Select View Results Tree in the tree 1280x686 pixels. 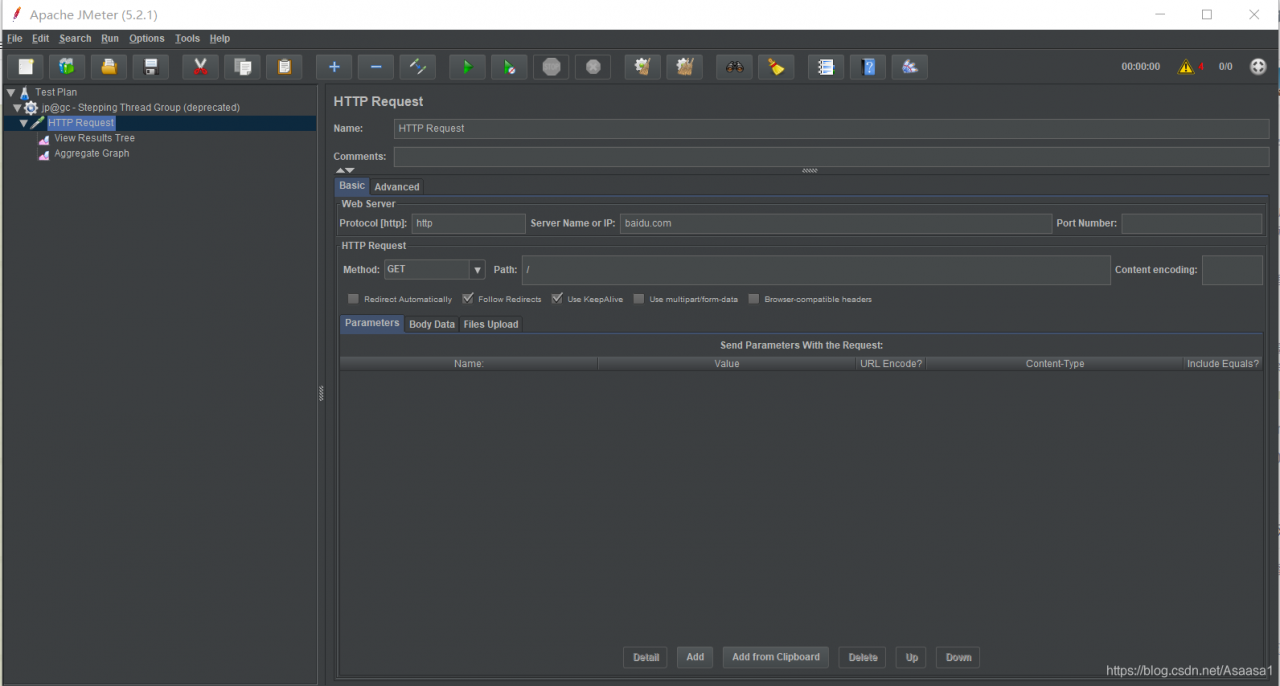coord(94,138)
